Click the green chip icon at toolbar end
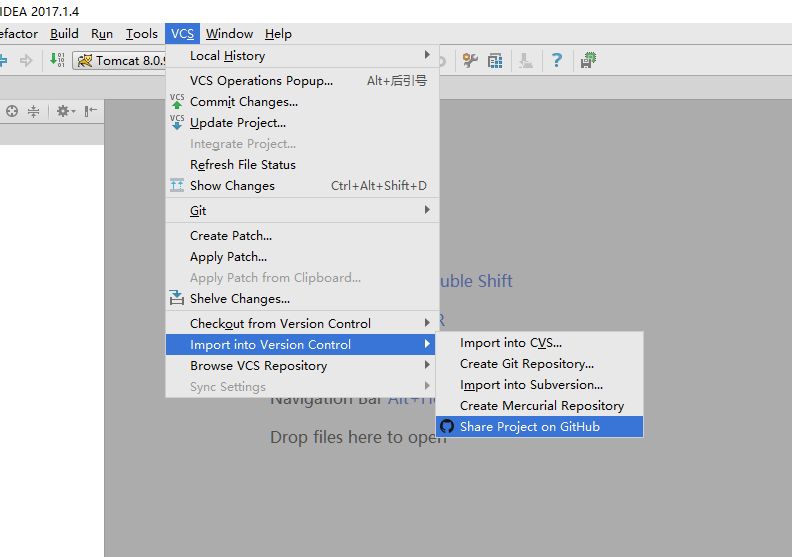The width and height of the screenshot is (792, 557). (x=588, y=60)
